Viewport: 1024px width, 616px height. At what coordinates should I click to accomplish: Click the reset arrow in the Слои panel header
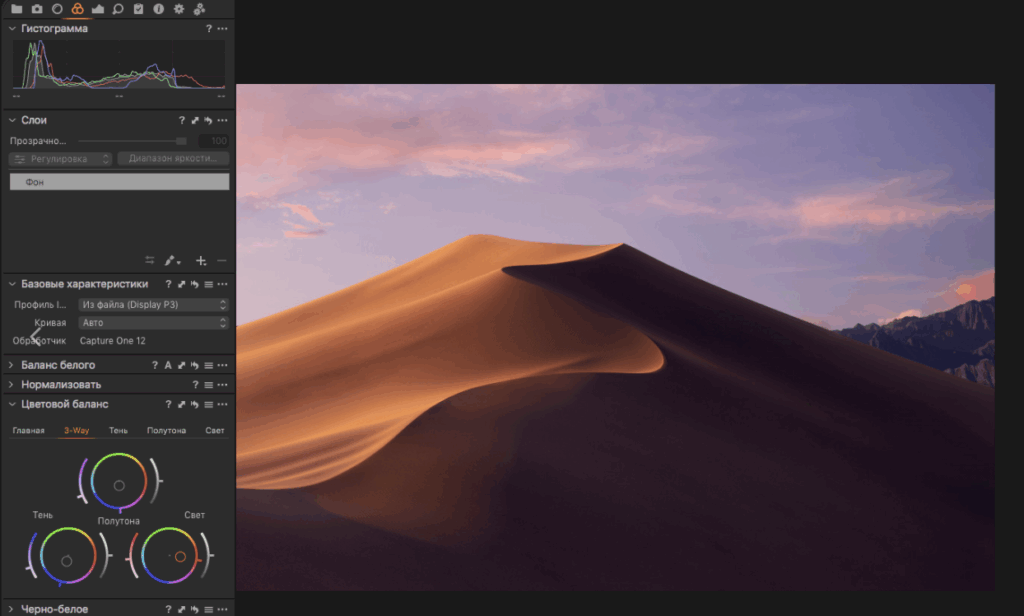[208, 120]
